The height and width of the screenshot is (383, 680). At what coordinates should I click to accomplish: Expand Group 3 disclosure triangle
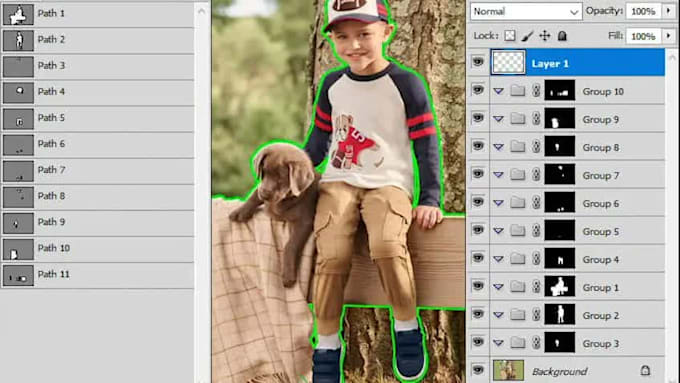[499, 343]
